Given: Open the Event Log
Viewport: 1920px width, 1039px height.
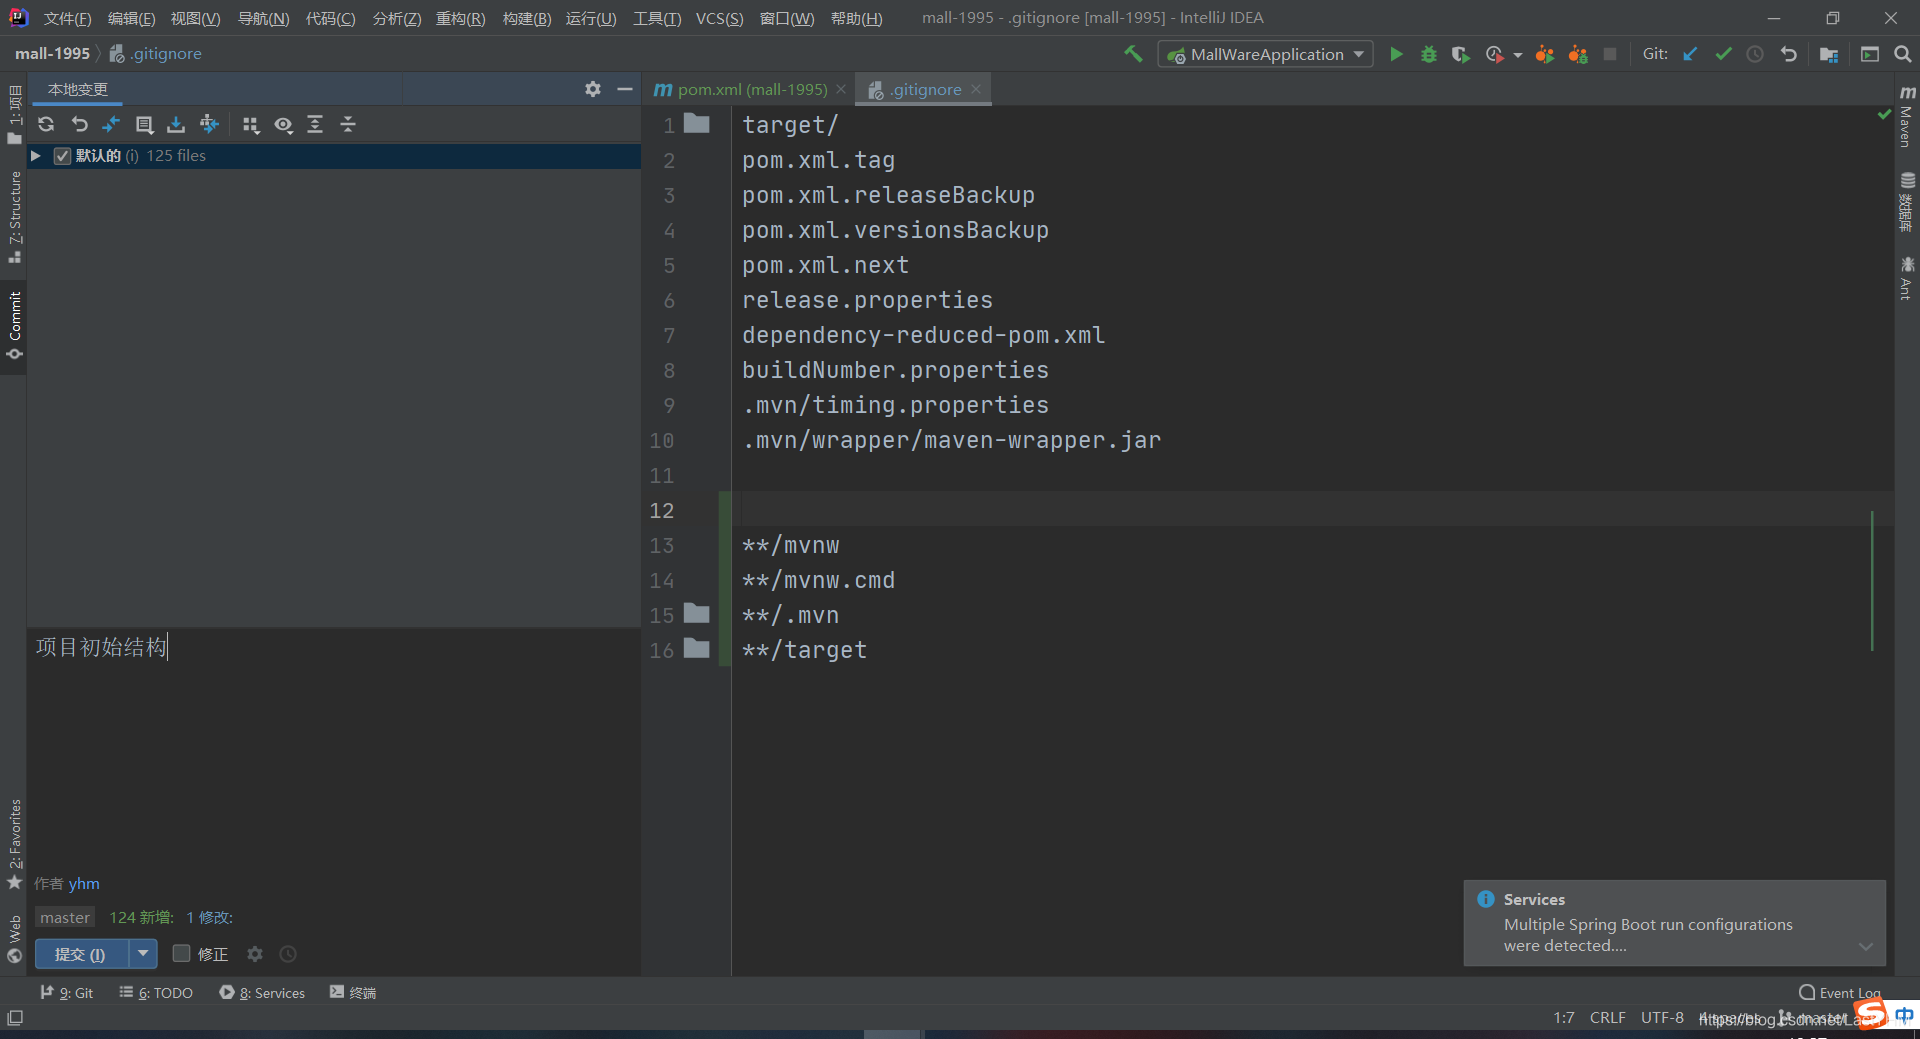Looking at the screenshot, I should point(1840,993).
